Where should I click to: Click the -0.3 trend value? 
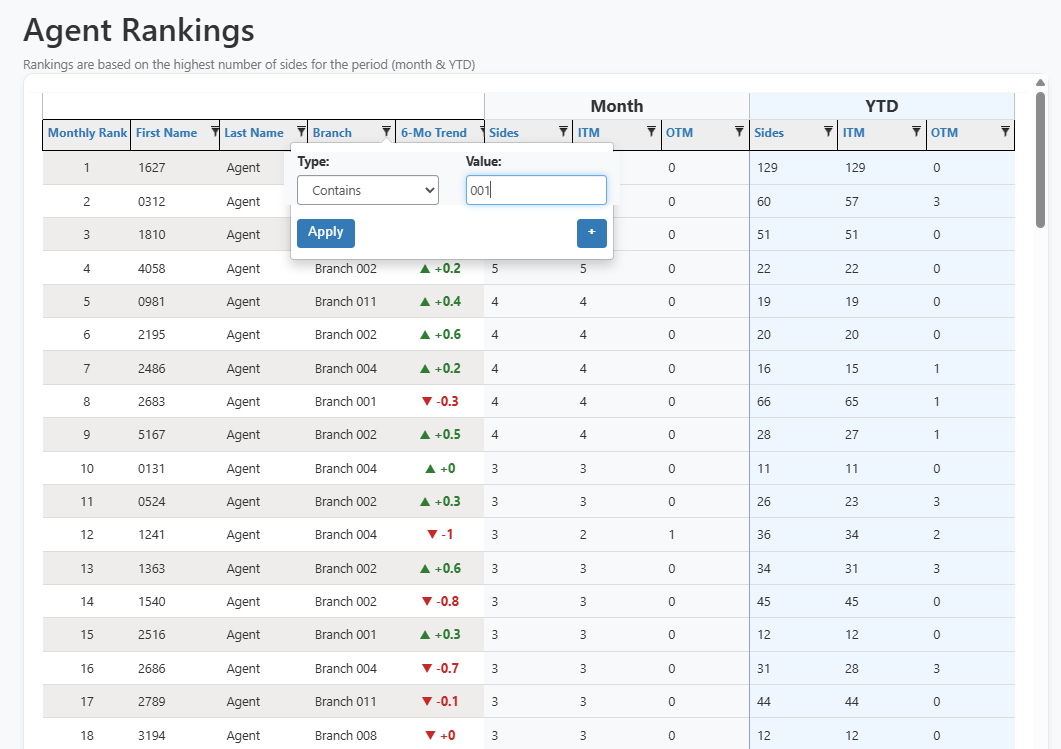441,402
